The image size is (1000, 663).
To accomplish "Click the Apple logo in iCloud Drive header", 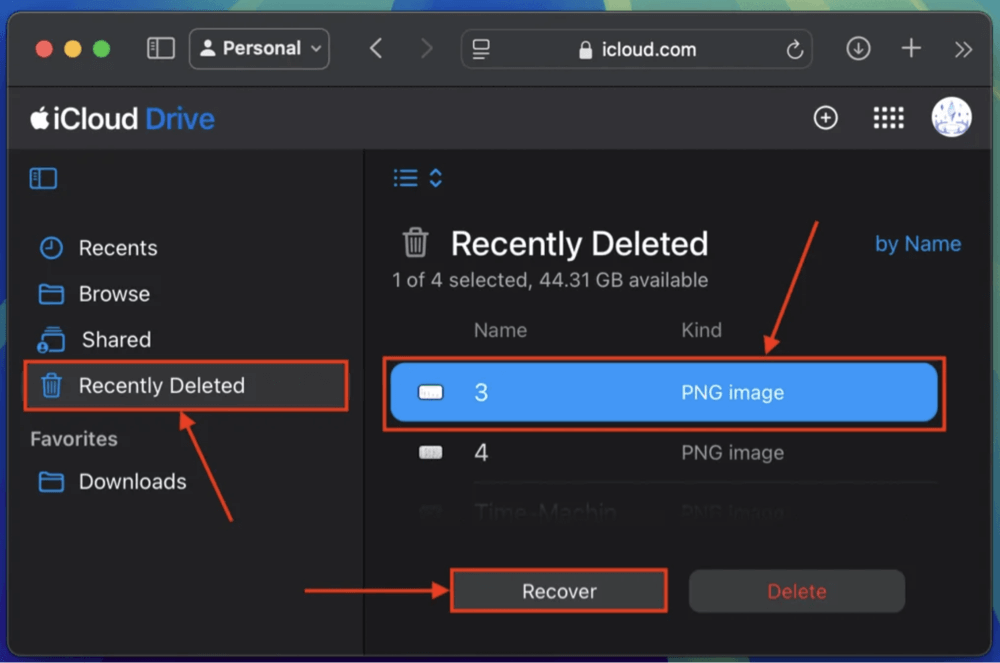I will pyautogui.click(x=38, y=118).
